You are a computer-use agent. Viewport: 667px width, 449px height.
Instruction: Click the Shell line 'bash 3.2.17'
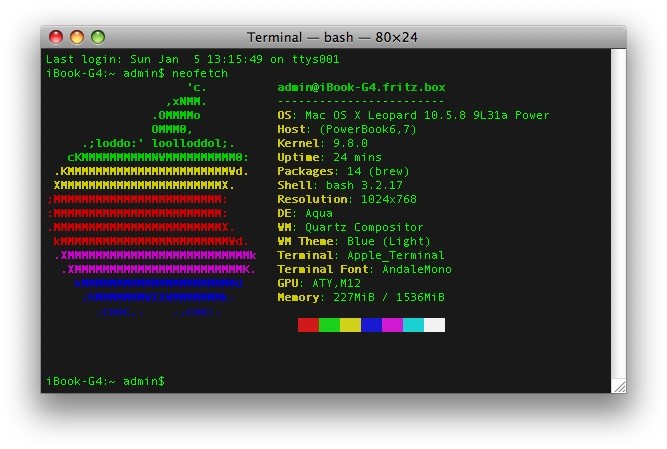[340, 185]
